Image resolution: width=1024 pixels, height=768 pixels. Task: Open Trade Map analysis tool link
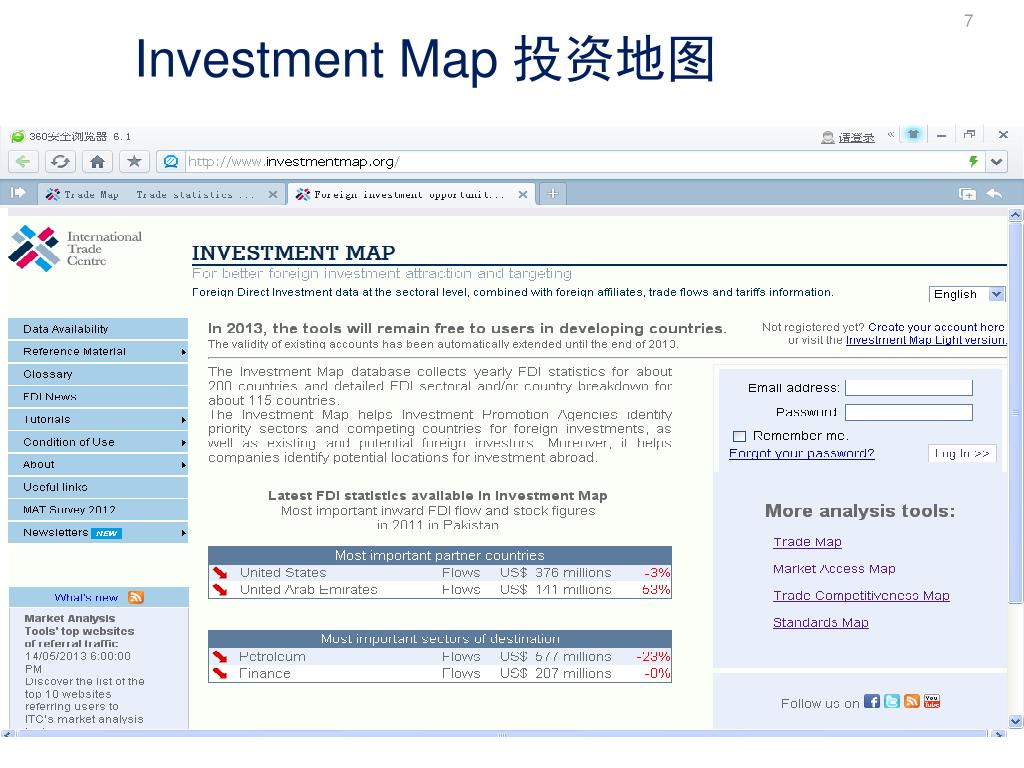pyautogui.click(x=807, y=542)
